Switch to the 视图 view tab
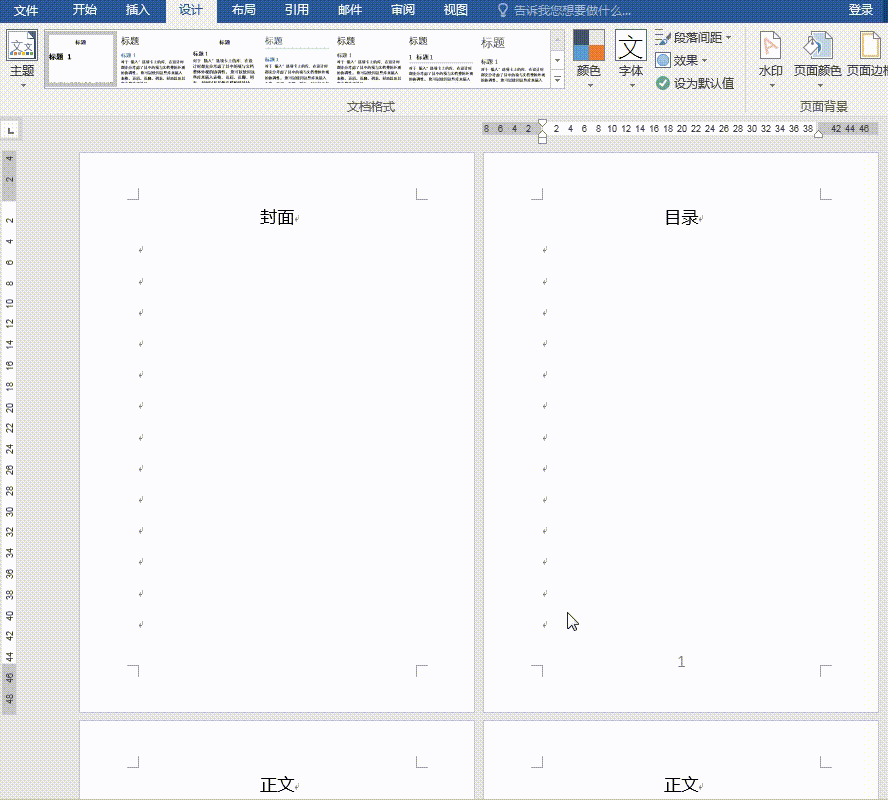Image resolution: width=888 pixels, height=800 pixels. point(455,10)
